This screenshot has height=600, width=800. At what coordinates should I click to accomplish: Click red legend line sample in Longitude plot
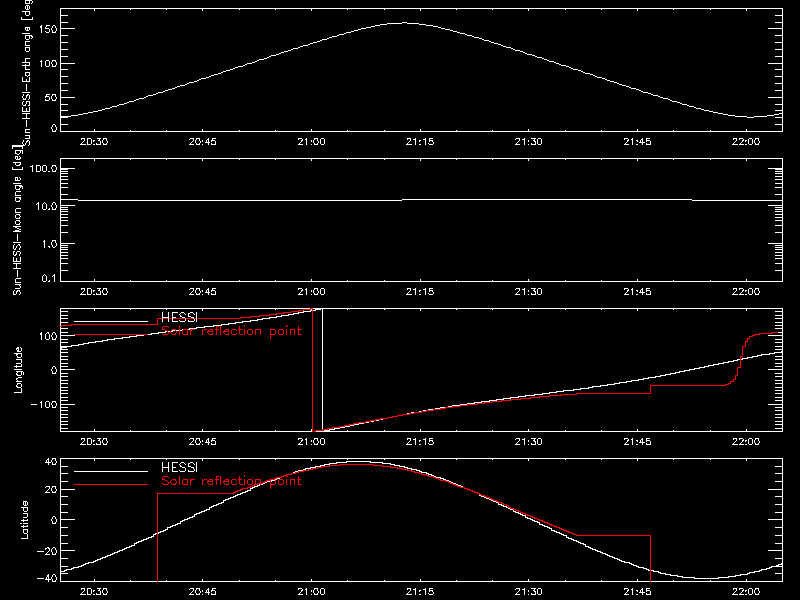(x=111, y=335)
